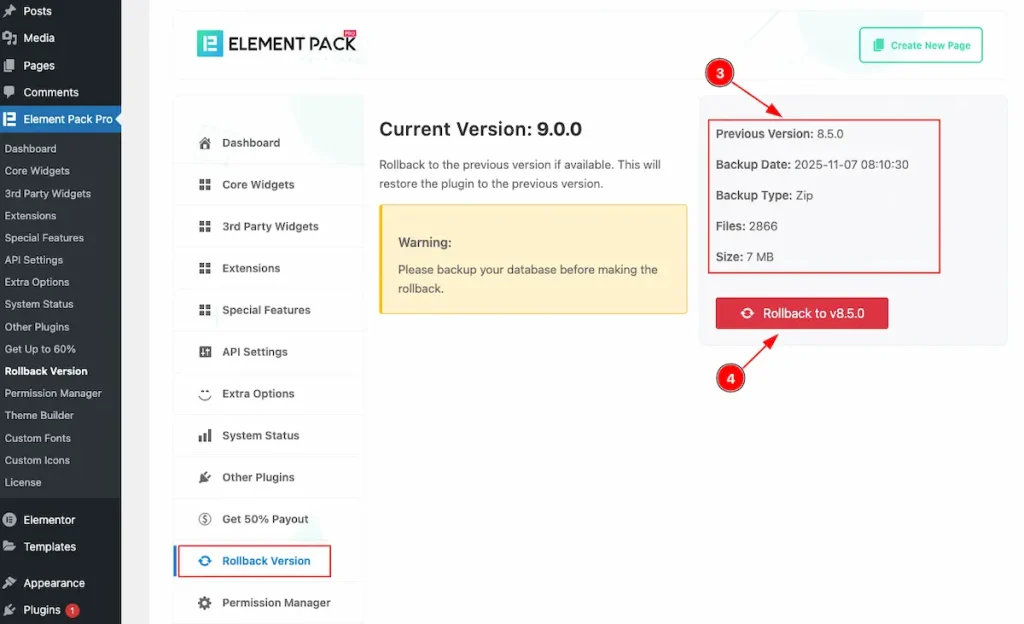Viewport: 1024px width, 624px height.
Task: Open Theme Builder in the WordPress sidebar
Action: pos(39,415)
